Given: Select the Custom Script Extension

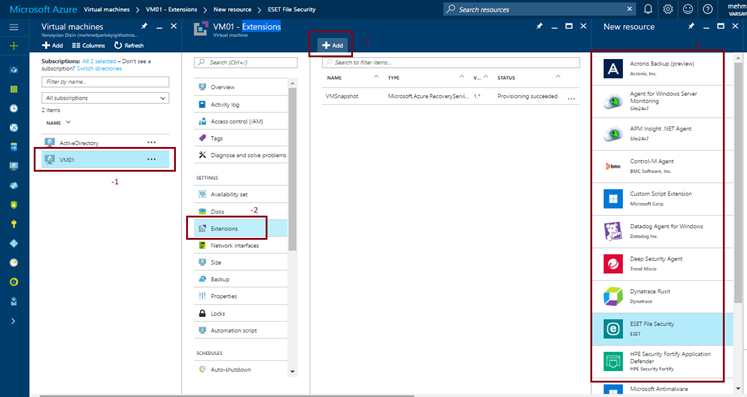Looking at the screenshot, I should point(662,199).
